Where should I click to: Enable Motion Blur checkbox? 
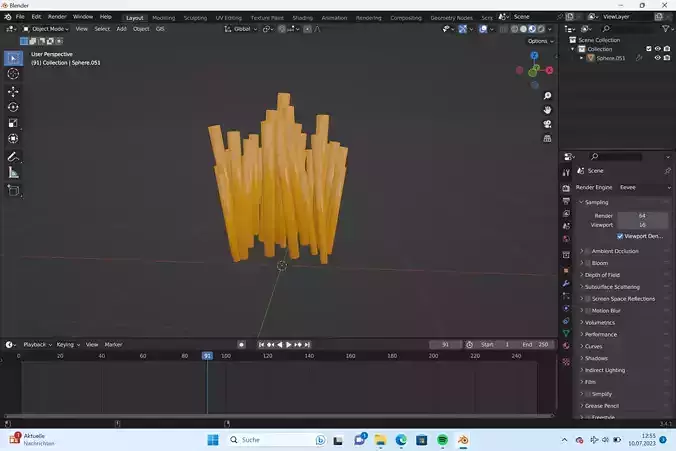click(x=587, y=310)
